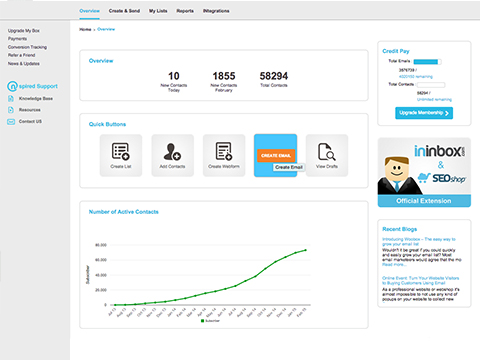Click the Create List icon
Viewport: 480px width, 360px height.
pos(121,151)
